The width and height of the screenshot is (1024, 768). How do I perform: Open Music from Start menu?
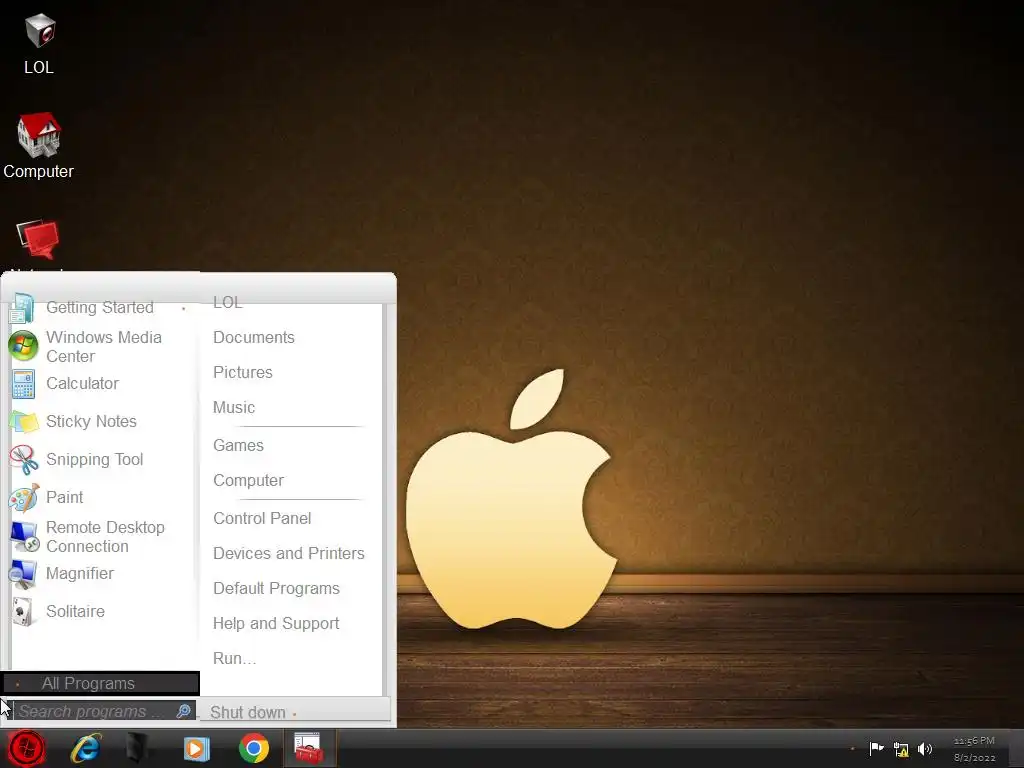[234, 408]
